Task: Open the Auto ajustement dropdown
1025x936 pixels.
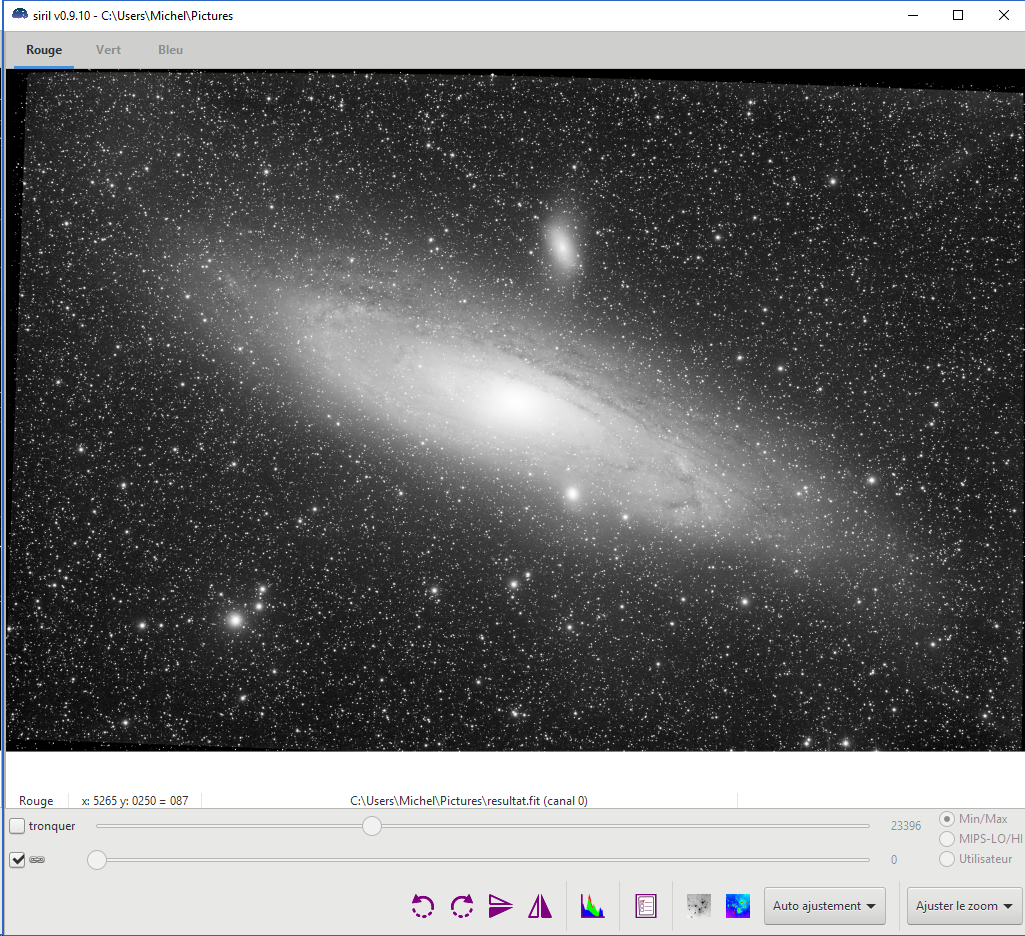Action: [x=824, y=906]
